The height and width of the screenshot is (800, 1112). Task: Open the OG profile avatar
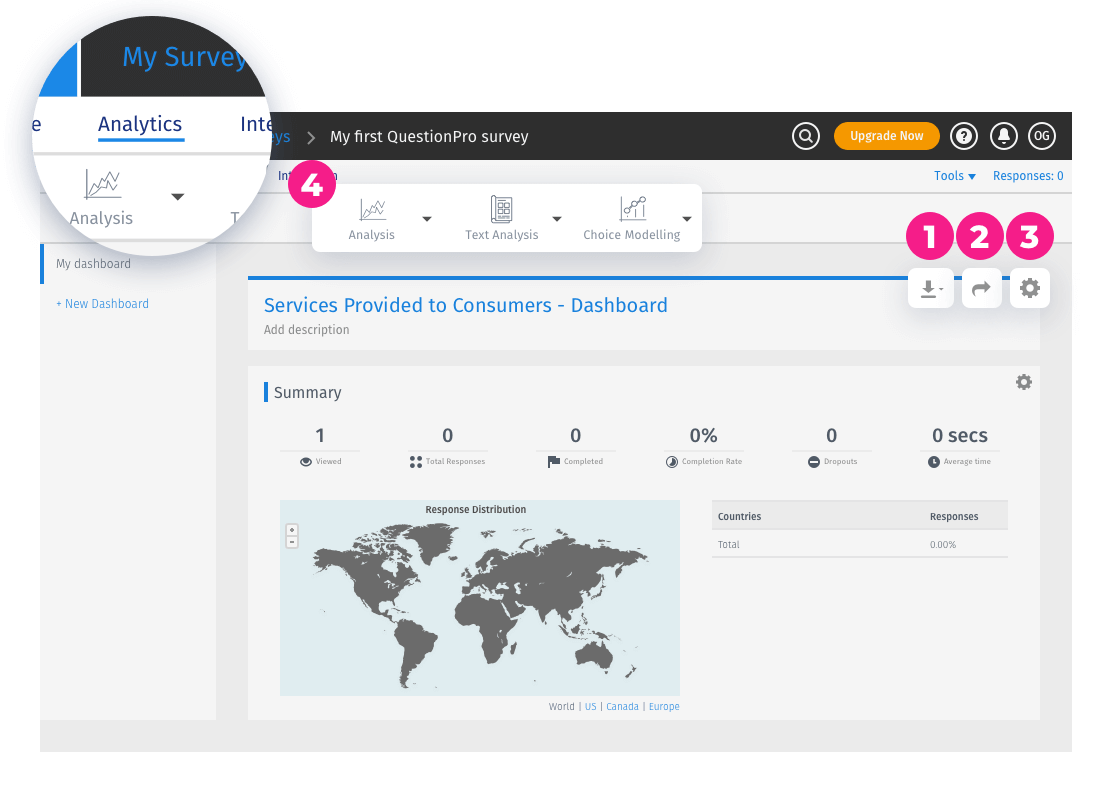(1042, 135)
